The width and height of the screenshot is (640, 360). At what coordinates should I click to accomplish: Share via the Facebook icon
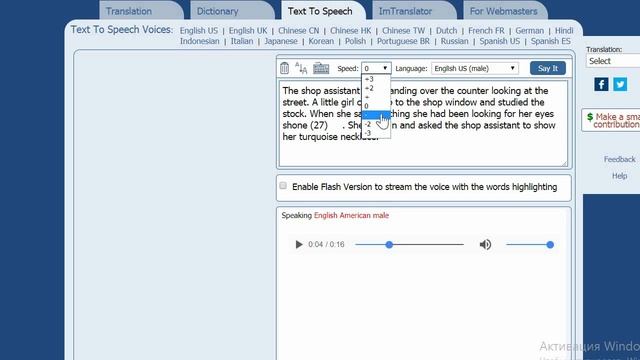pos(601,84)
